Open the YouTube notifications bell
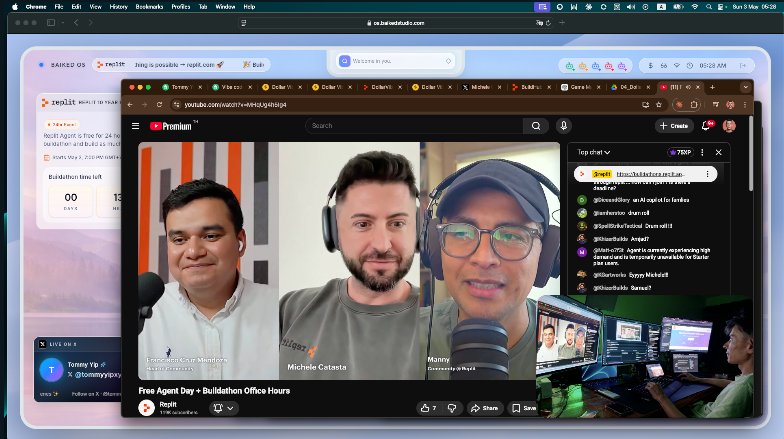The height and width of the screenshot is (439, 784). [706, 126]
